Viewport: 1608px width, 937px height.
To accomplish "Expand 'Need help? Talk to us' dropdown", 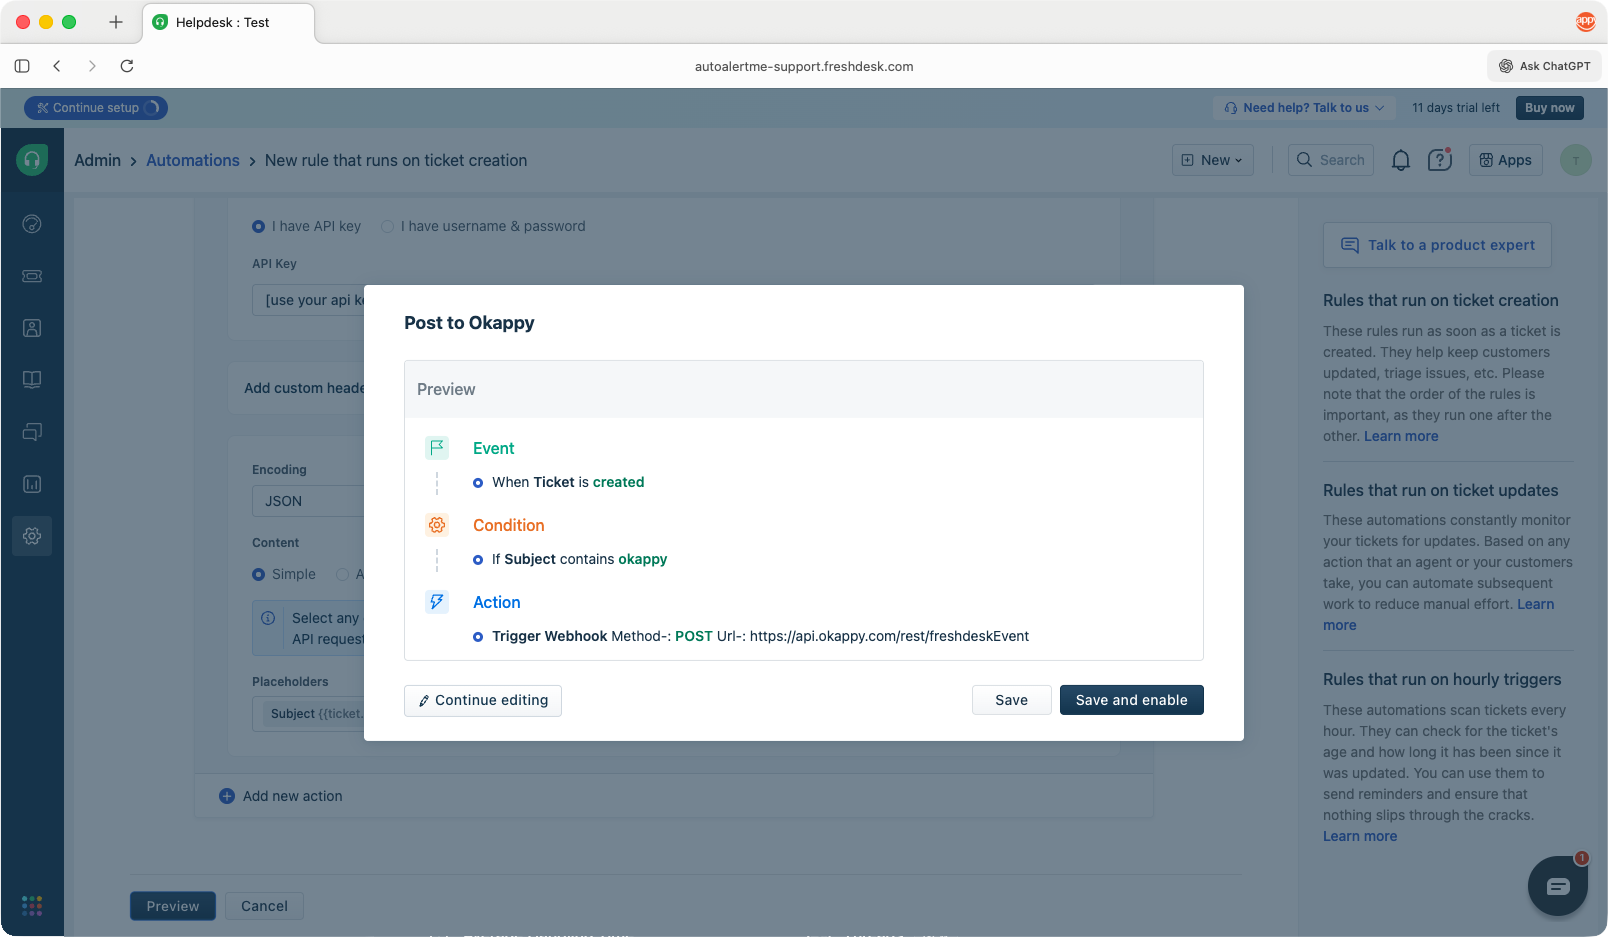I will click(1304, 108).
